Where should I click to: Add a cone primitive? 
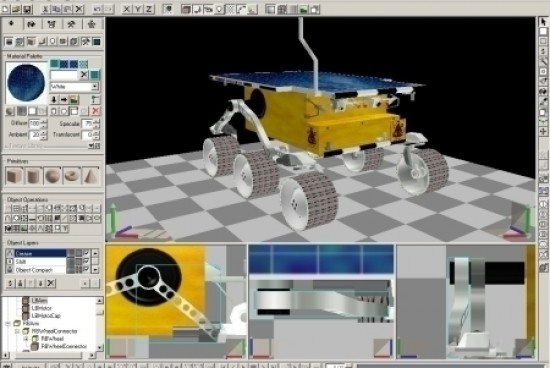tap(91, 175)
